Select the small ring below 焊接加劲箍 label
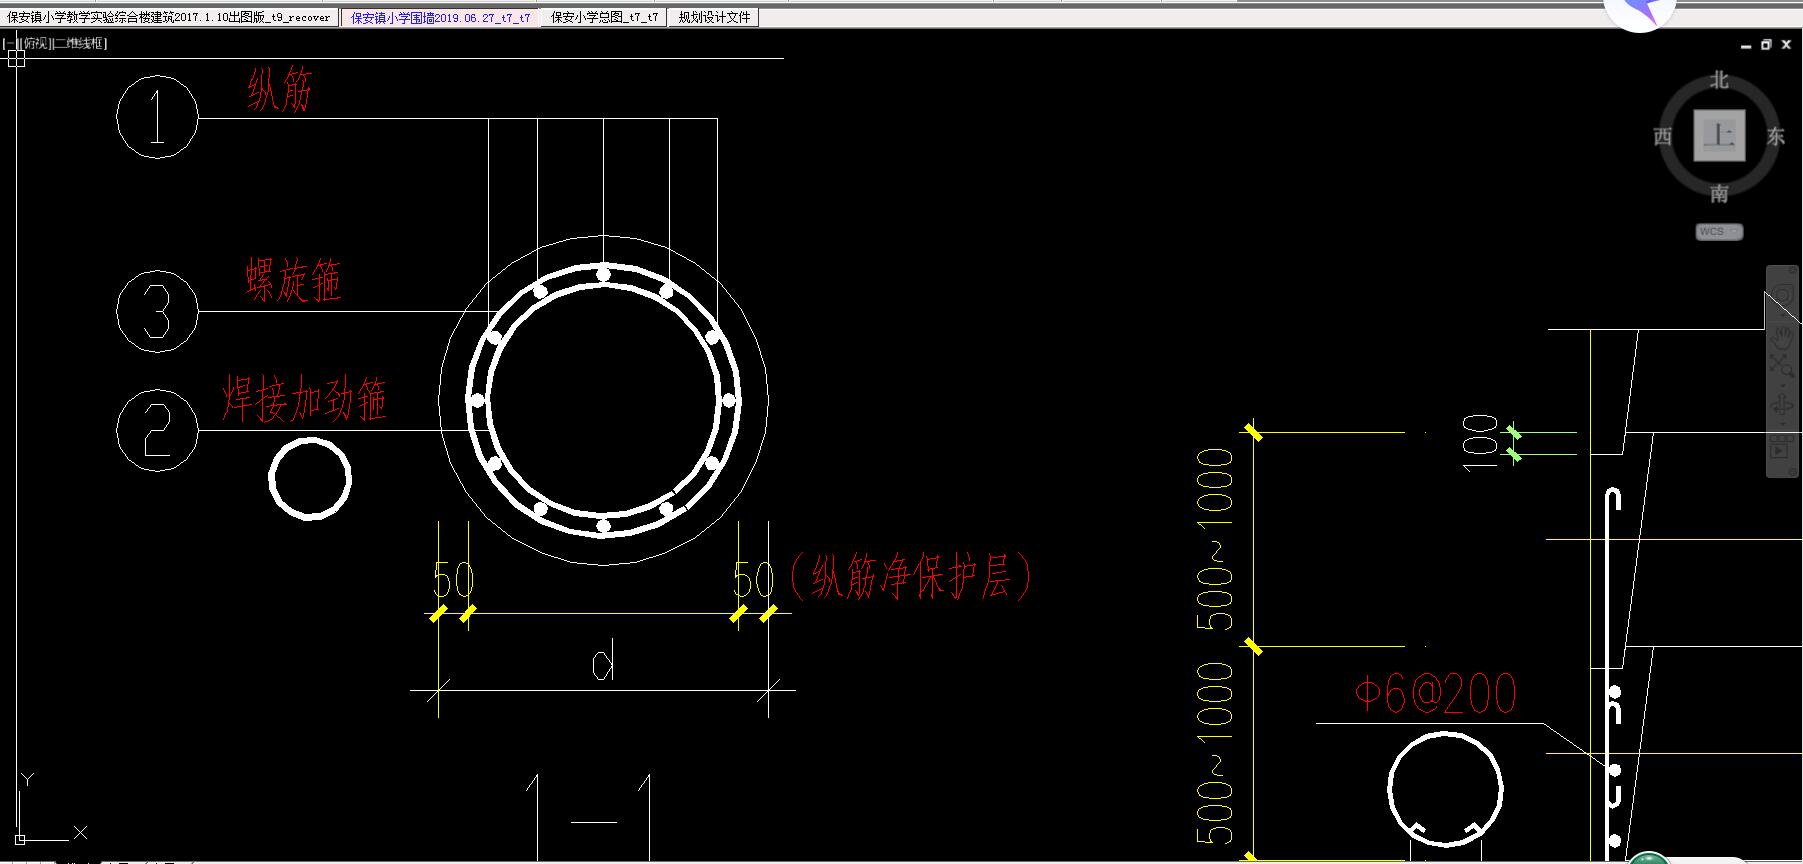 point(310,478)
